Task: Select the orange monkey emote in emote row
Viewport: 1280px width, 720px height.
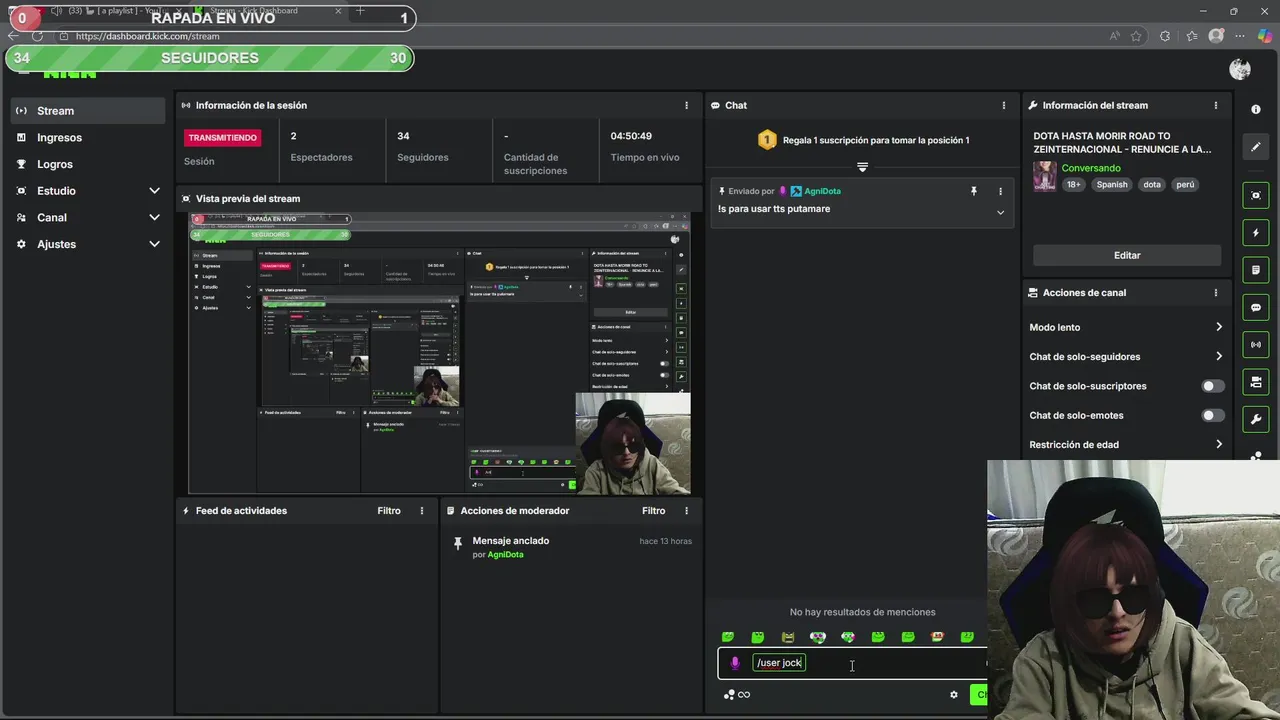Action: 937,637
